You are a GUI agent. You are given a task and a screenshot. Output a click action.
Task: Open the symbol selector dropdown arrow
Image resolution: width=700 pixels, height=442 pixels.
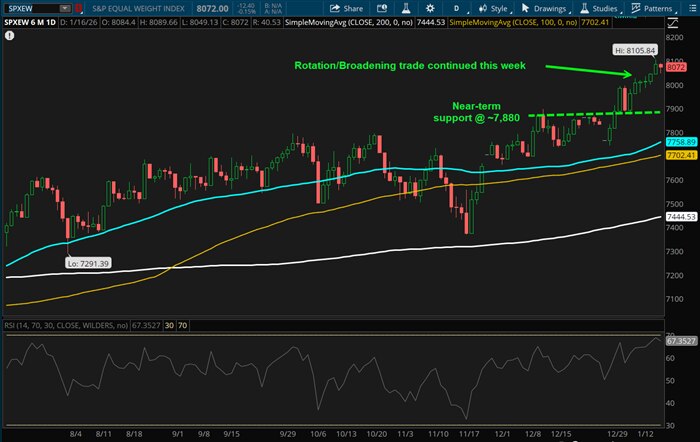[65, 8]
